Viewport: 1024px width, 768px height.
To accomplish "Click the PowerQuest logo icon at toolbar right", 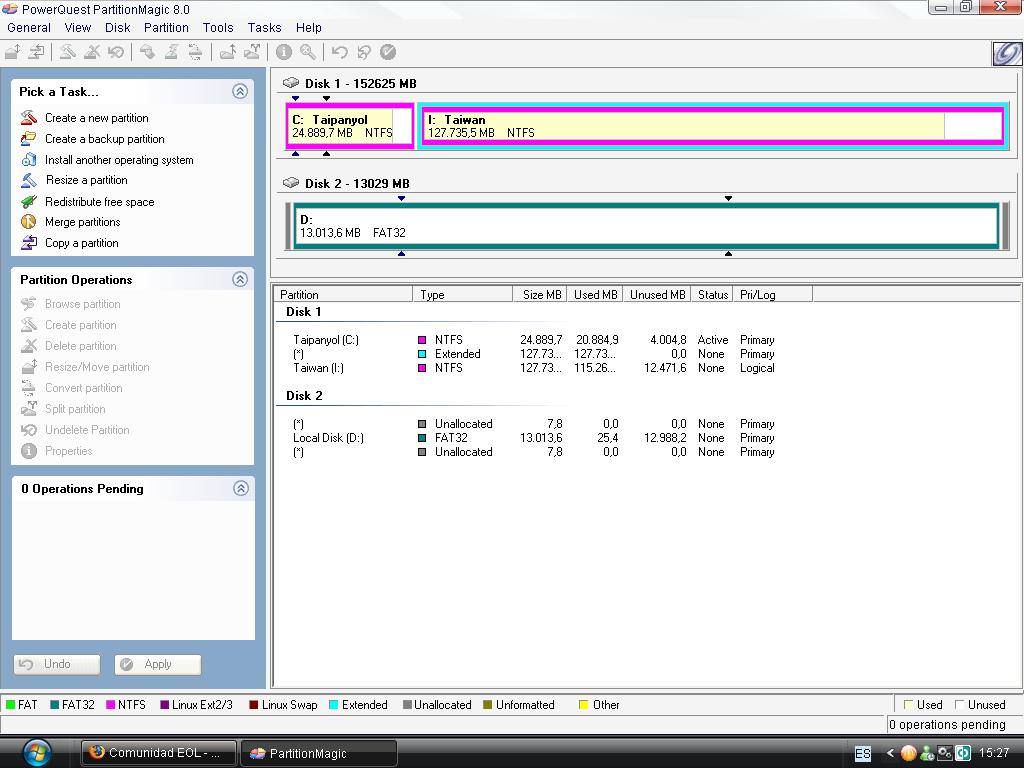I will 1006,53.
